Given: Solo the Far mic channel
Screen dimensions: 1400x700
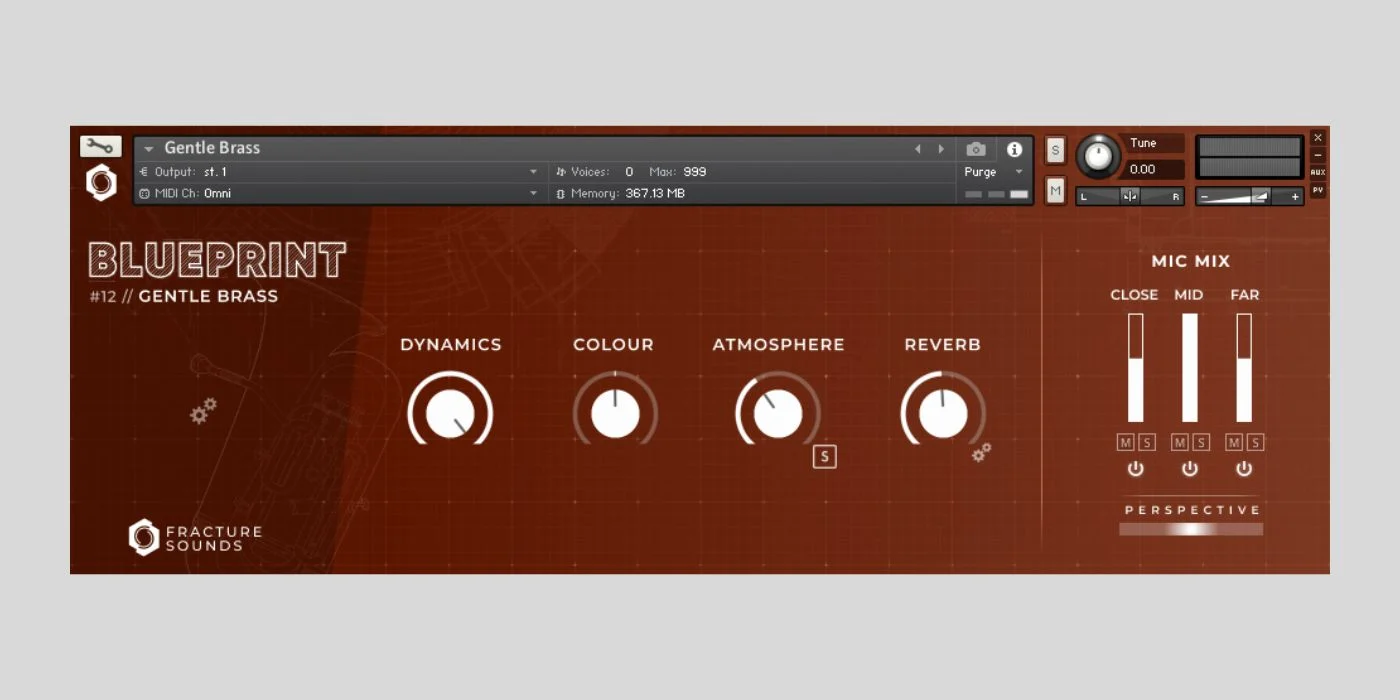Looking at the screenshot, I should (x=1255, y=443).
